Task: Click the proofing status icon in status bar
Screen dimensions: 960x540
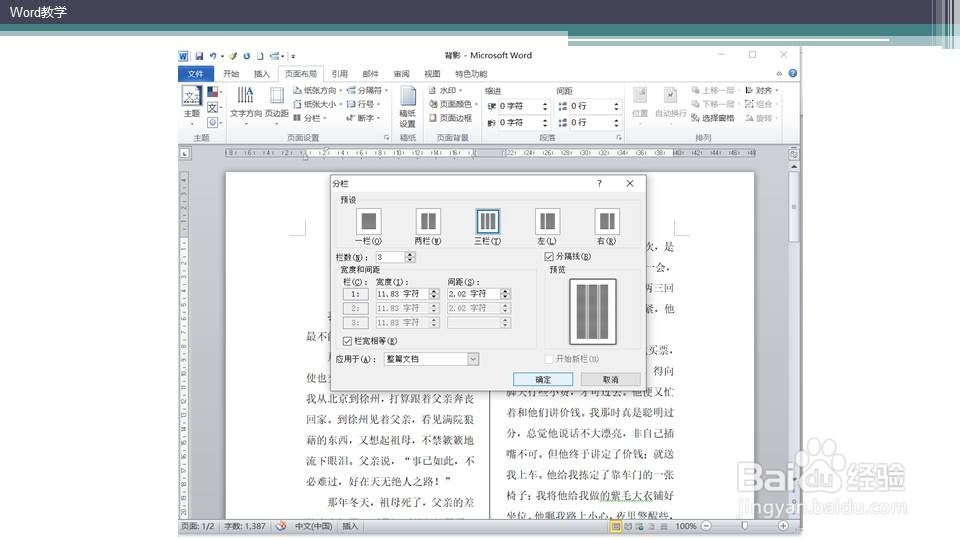Action: coord(281,526)
